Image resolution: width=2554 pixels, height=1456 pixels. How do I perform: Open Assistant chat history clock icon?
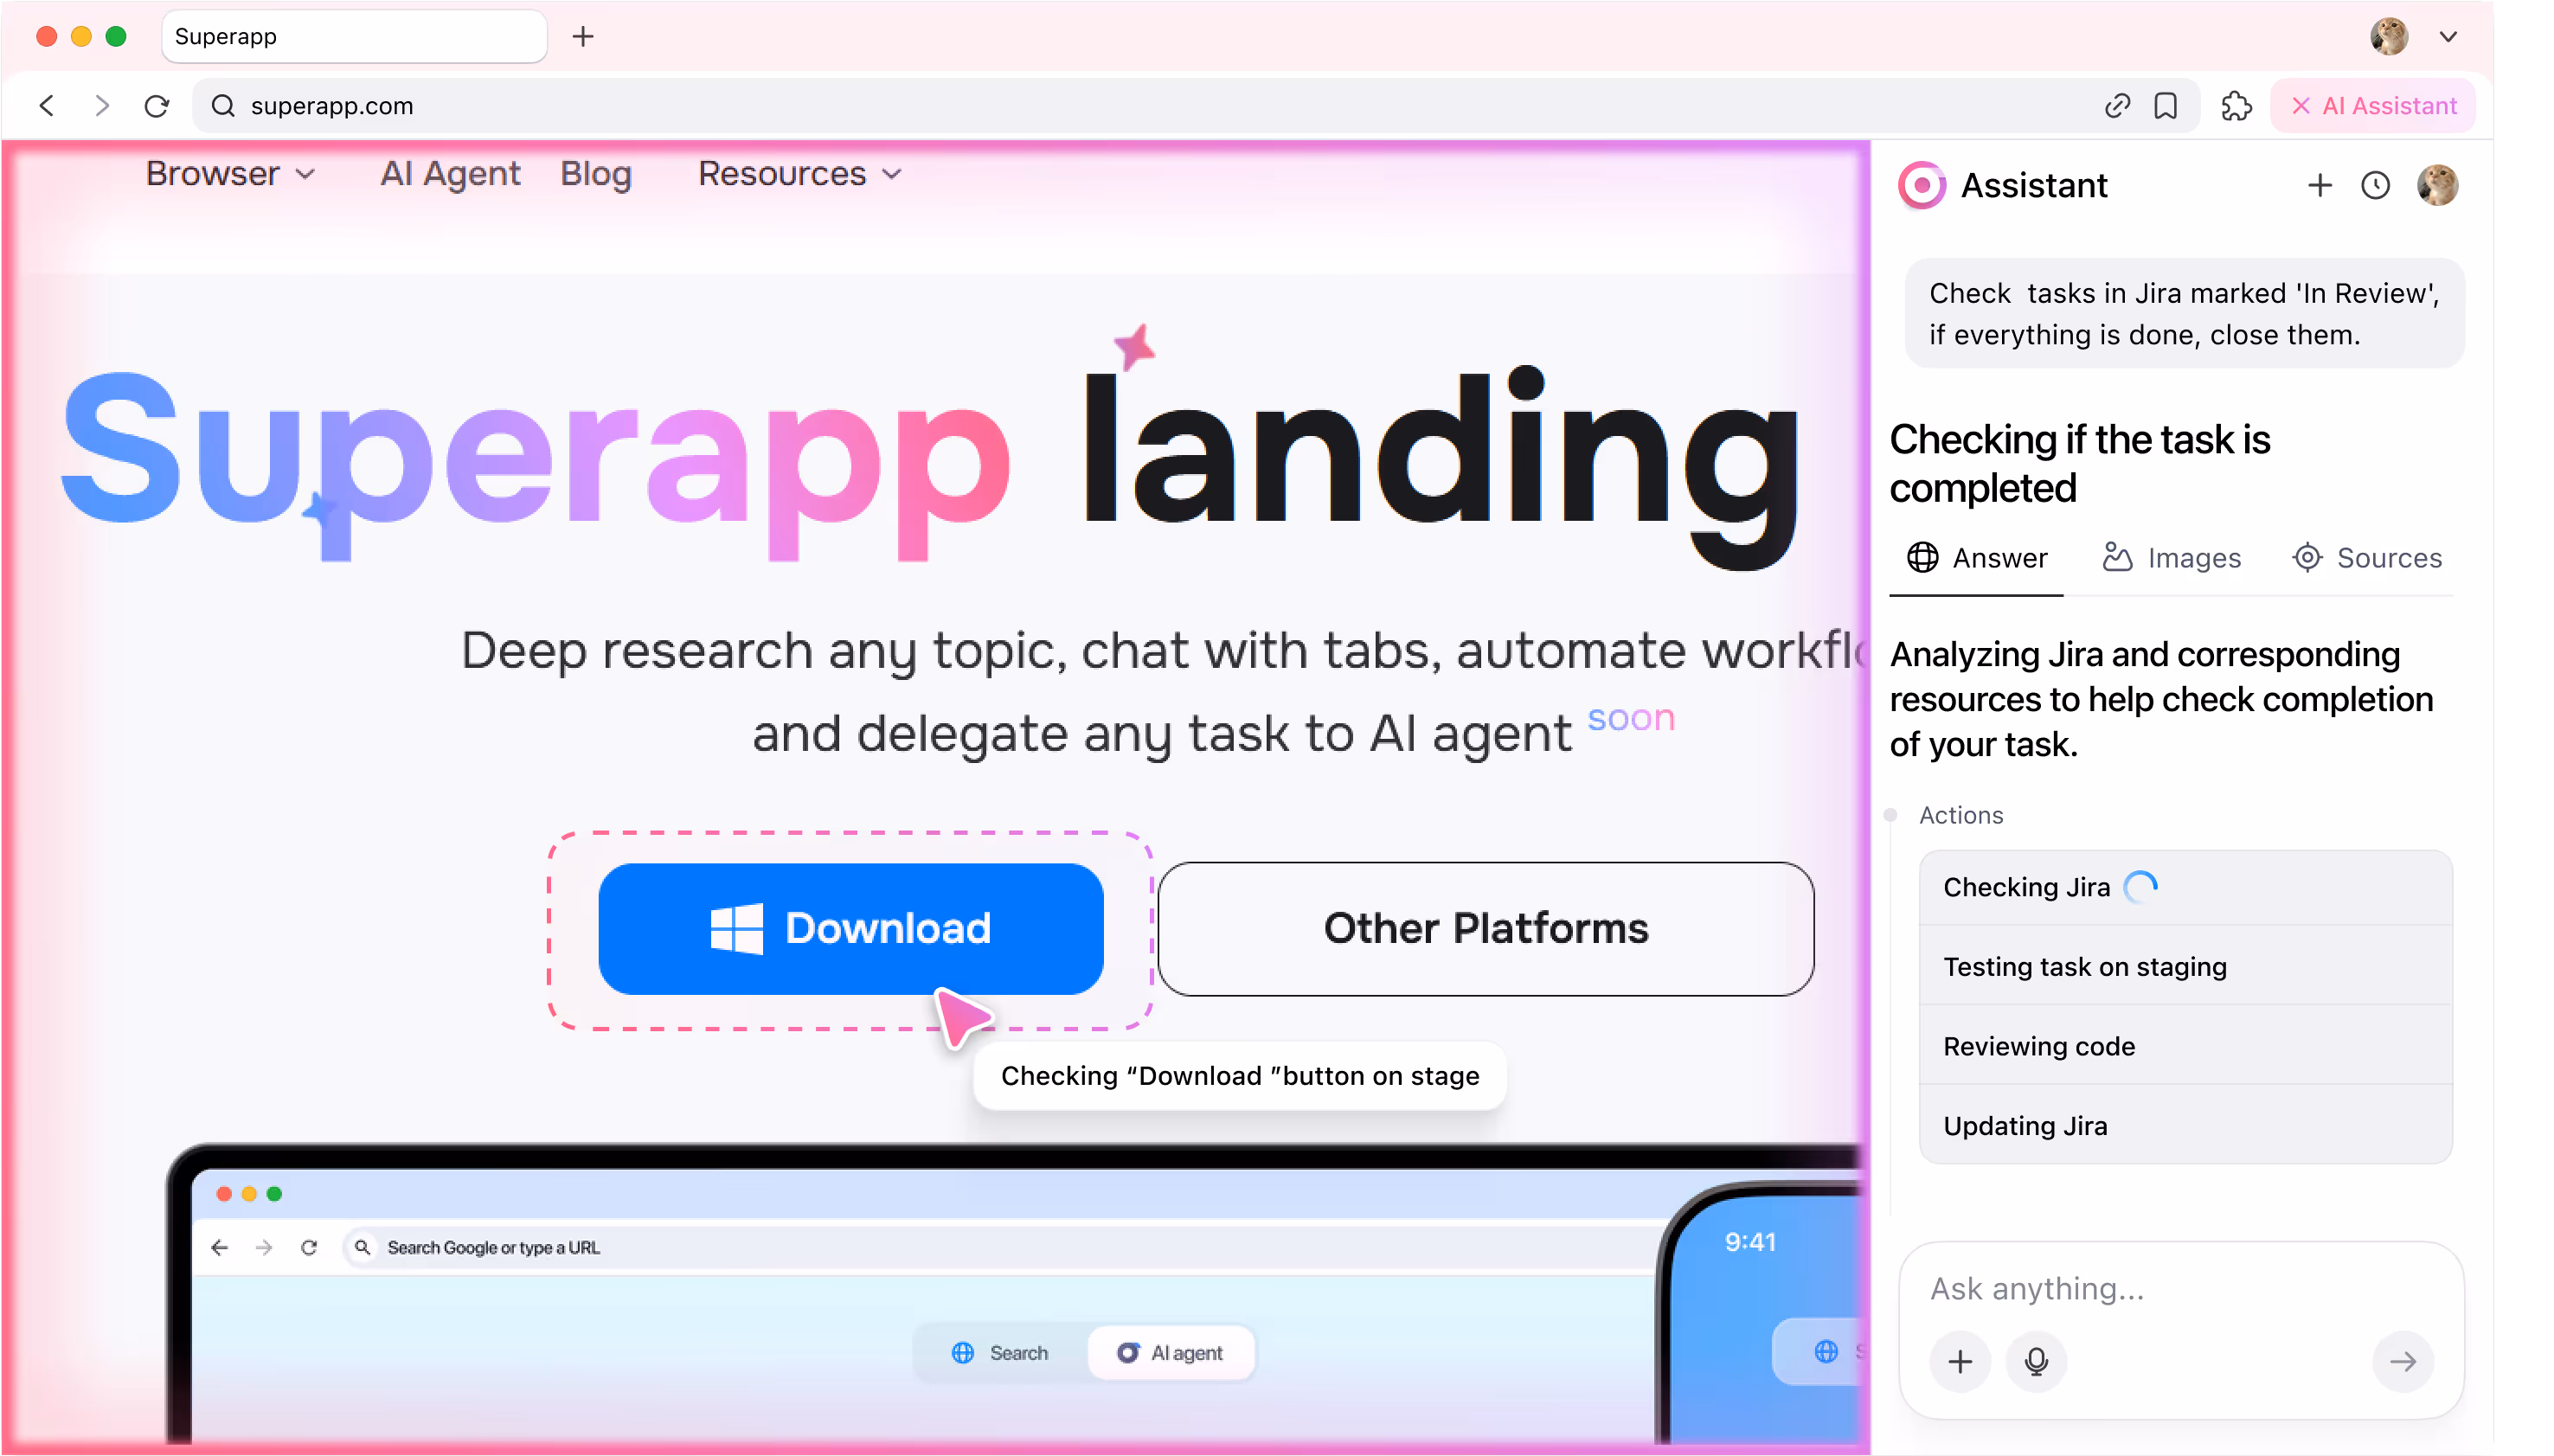pyautogui.click(x=2375, y=185)
